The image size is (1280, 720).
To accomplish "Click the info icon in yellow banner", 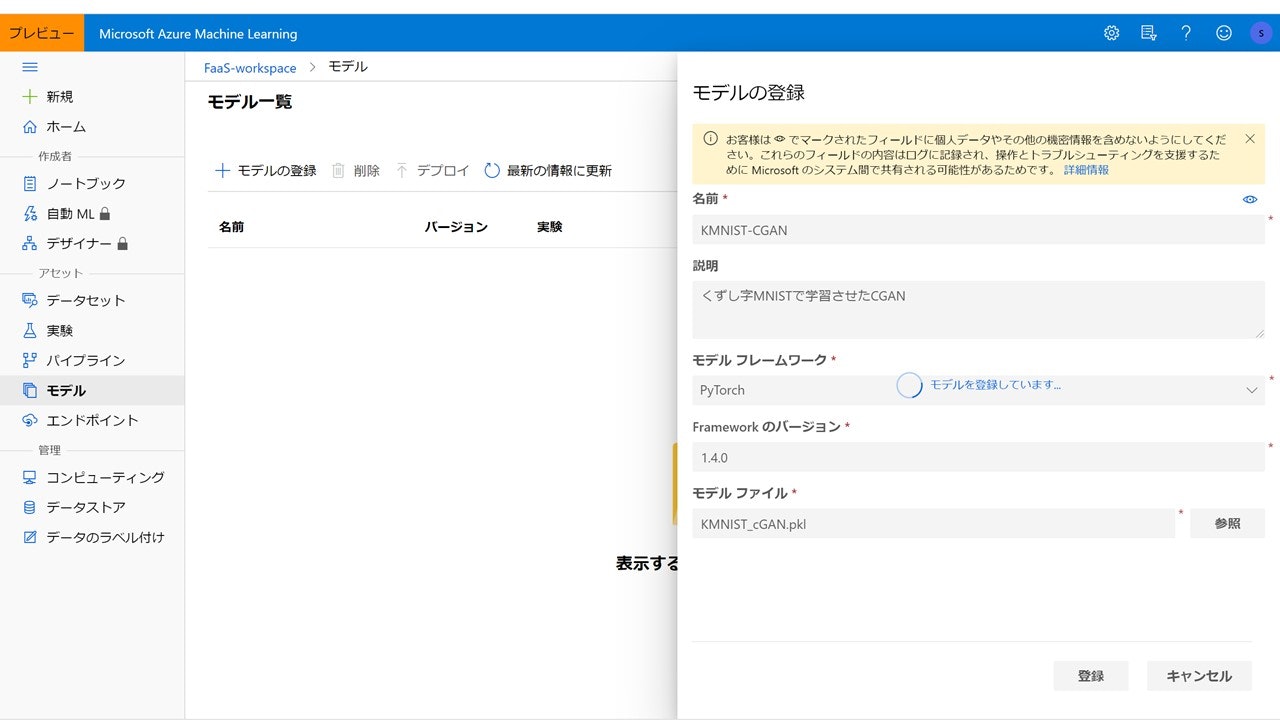I will tap(710, 139).
